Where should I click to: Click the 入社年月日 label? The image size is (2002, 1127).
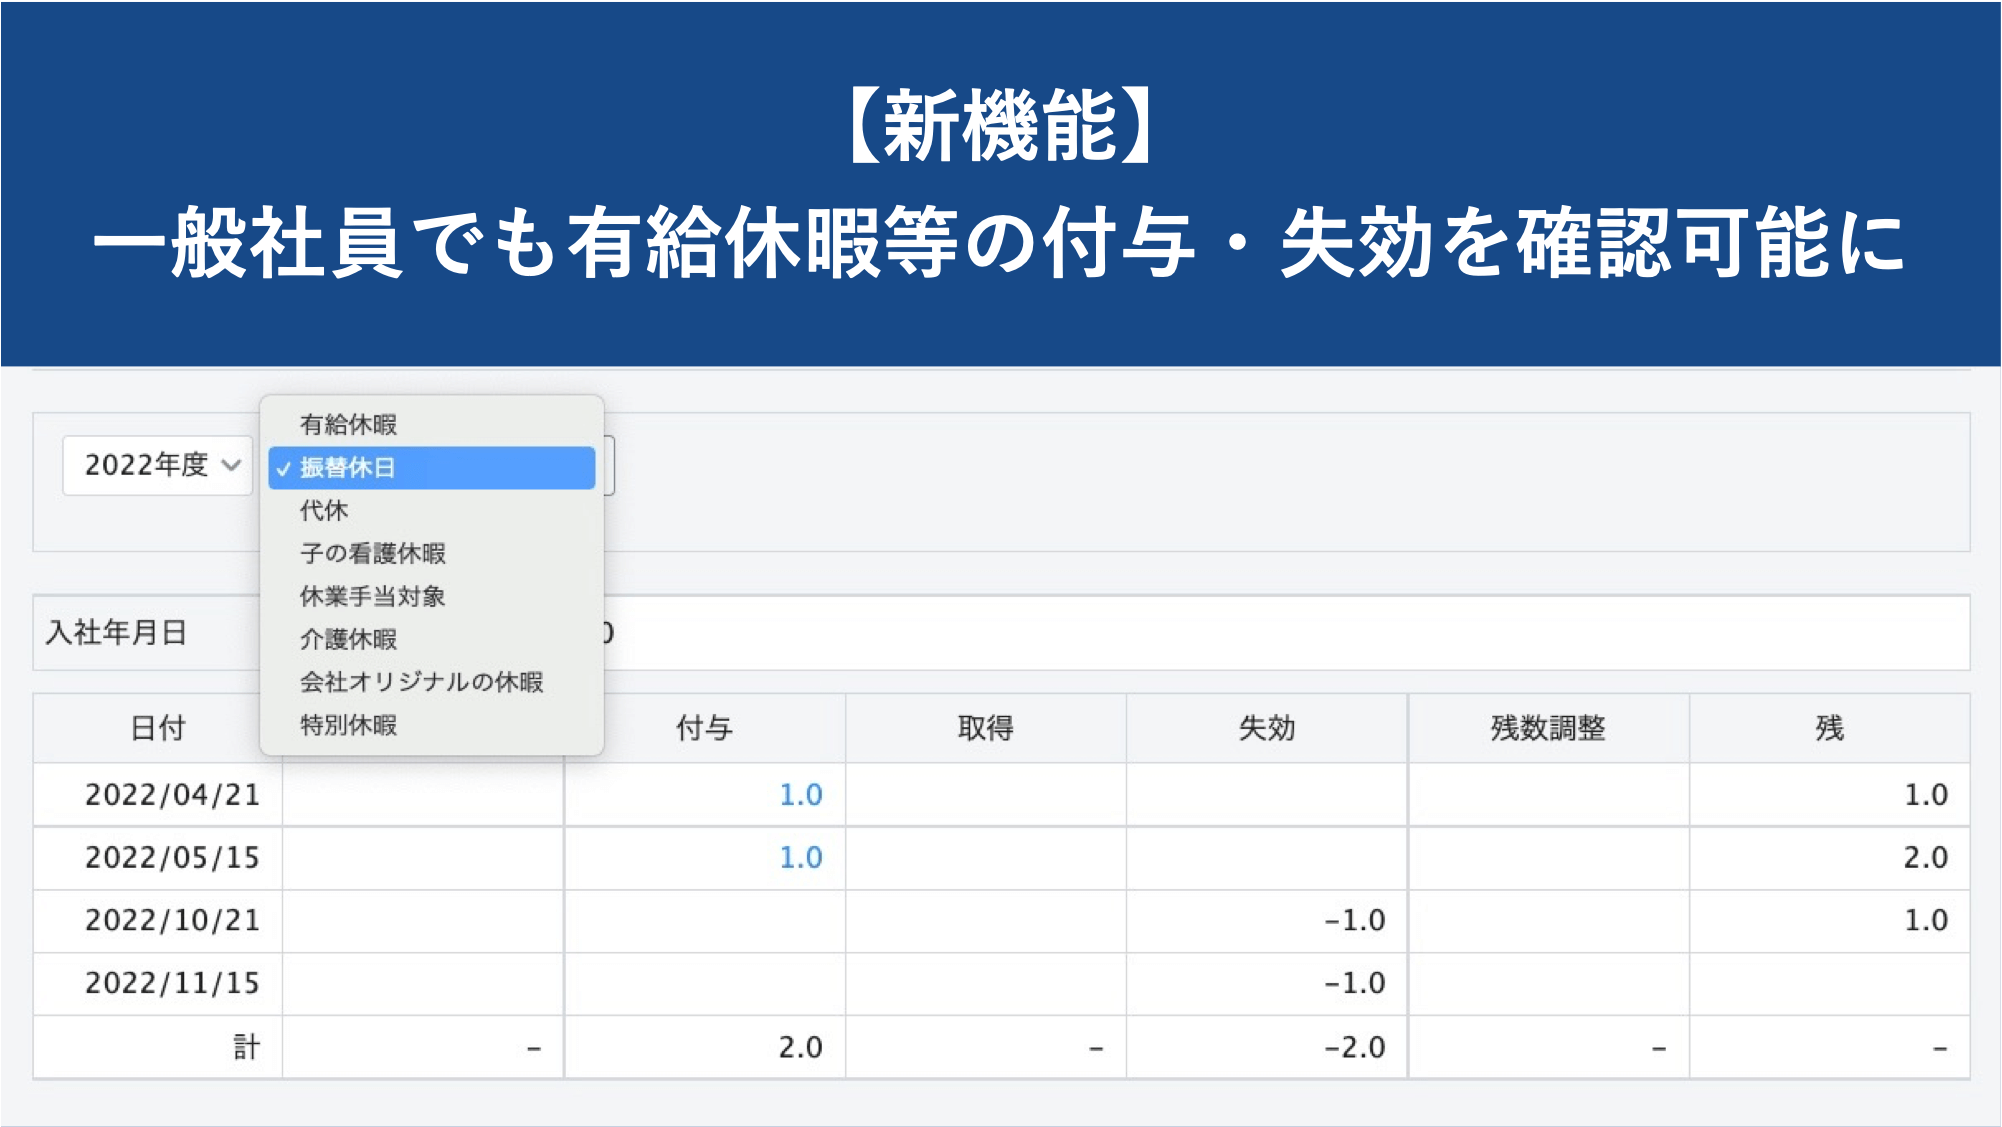coord(116,633)
